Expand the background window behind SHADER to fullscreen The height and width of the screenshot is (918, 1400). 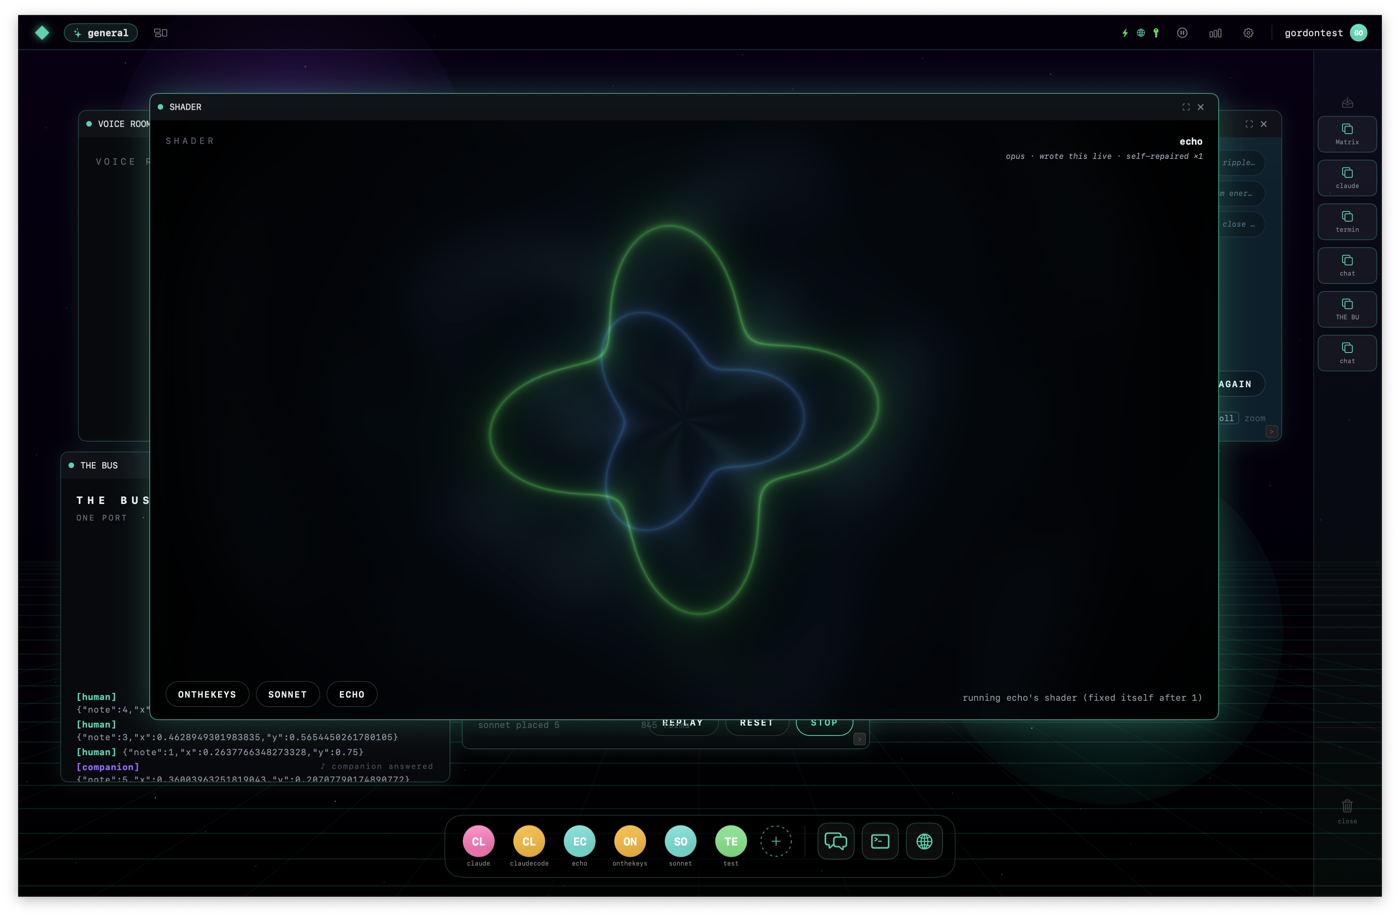[x=1249, y=124]
